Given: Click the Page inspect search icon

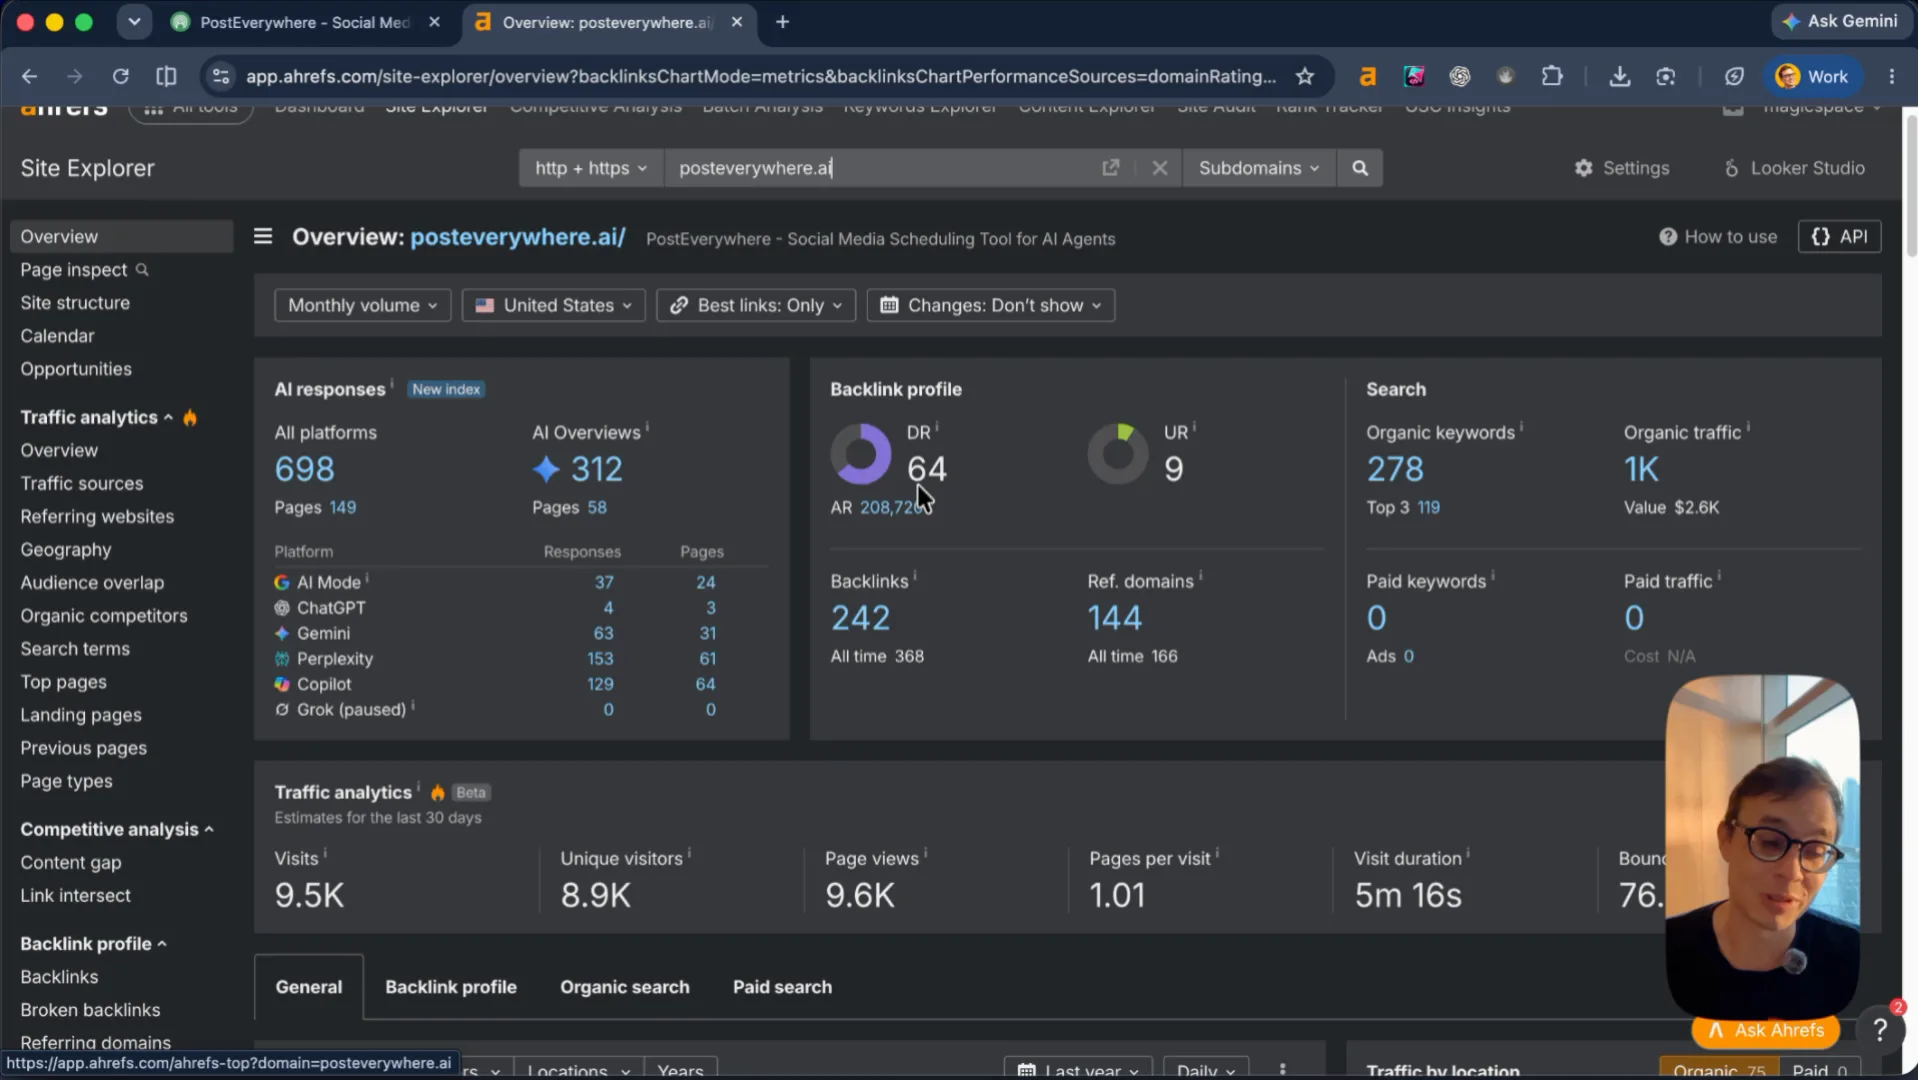Looking at the screenshot, I should (x=142, y=270).
